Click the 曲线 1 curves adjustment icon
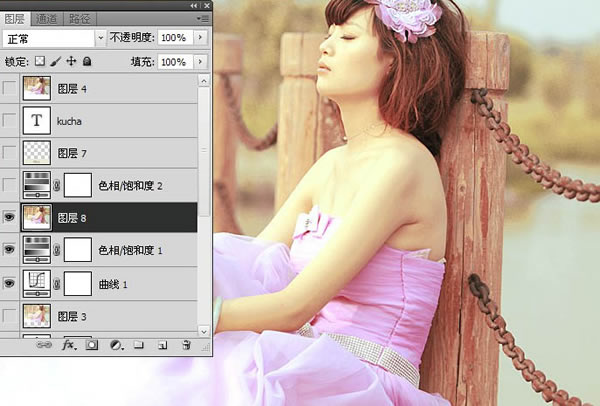The image size is (600, 406). click(x=36, y=284)
